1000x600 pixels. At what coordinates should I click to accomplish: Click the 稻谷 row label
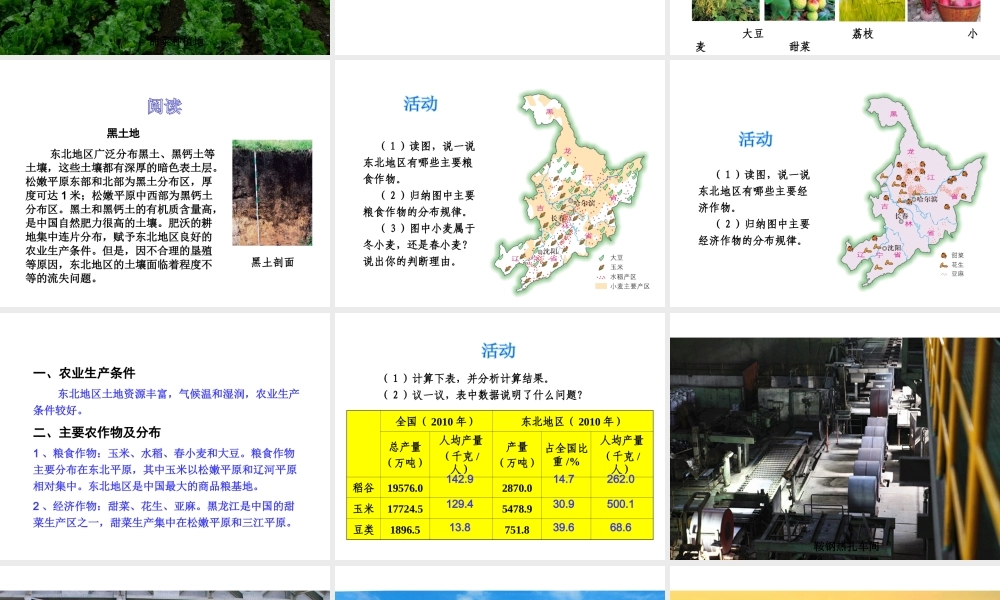(364, 488)
